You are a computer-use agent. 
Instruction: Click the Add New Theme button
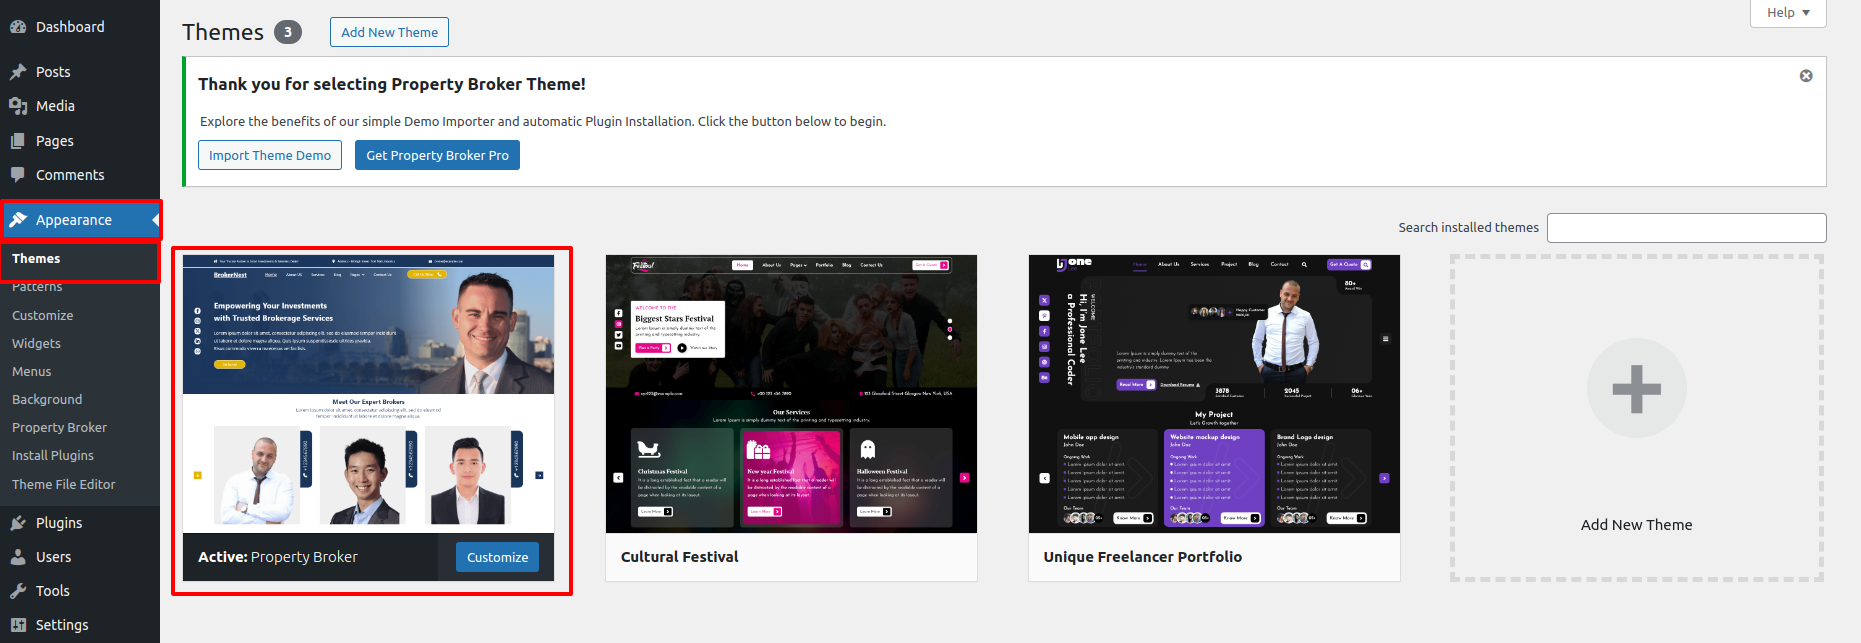pos(389,32)
